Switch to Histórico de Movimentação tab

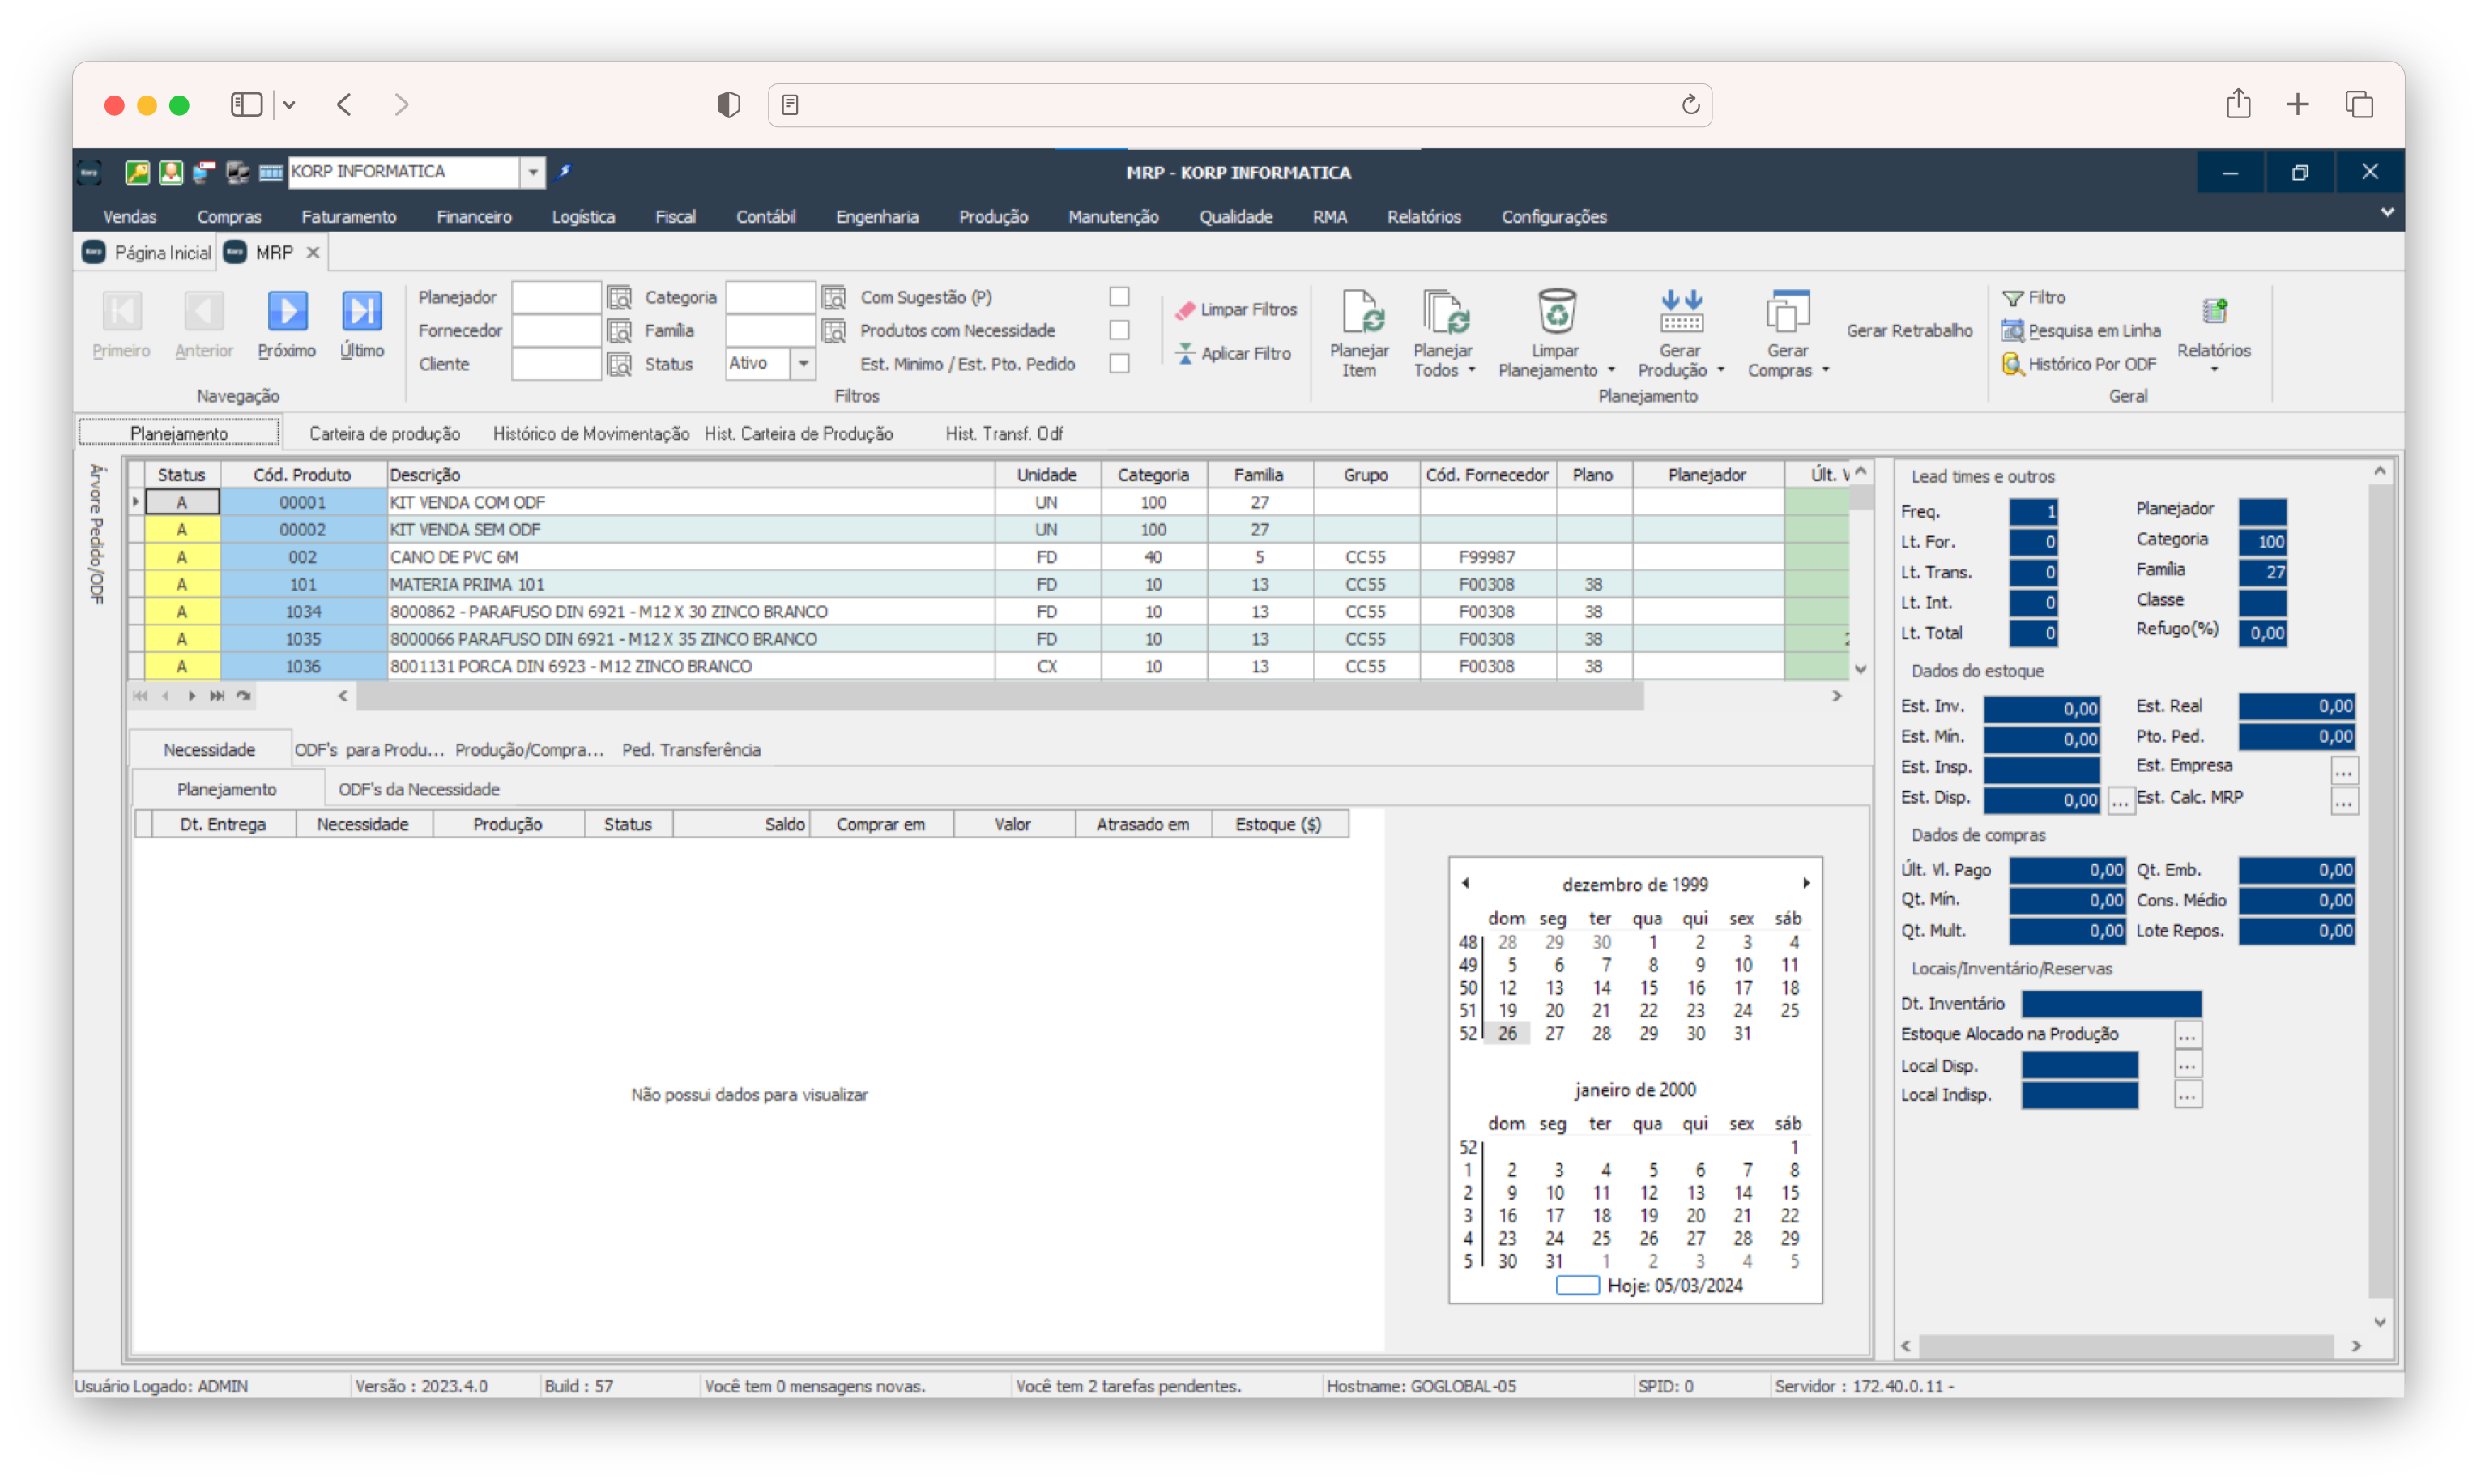click(591, 434)
